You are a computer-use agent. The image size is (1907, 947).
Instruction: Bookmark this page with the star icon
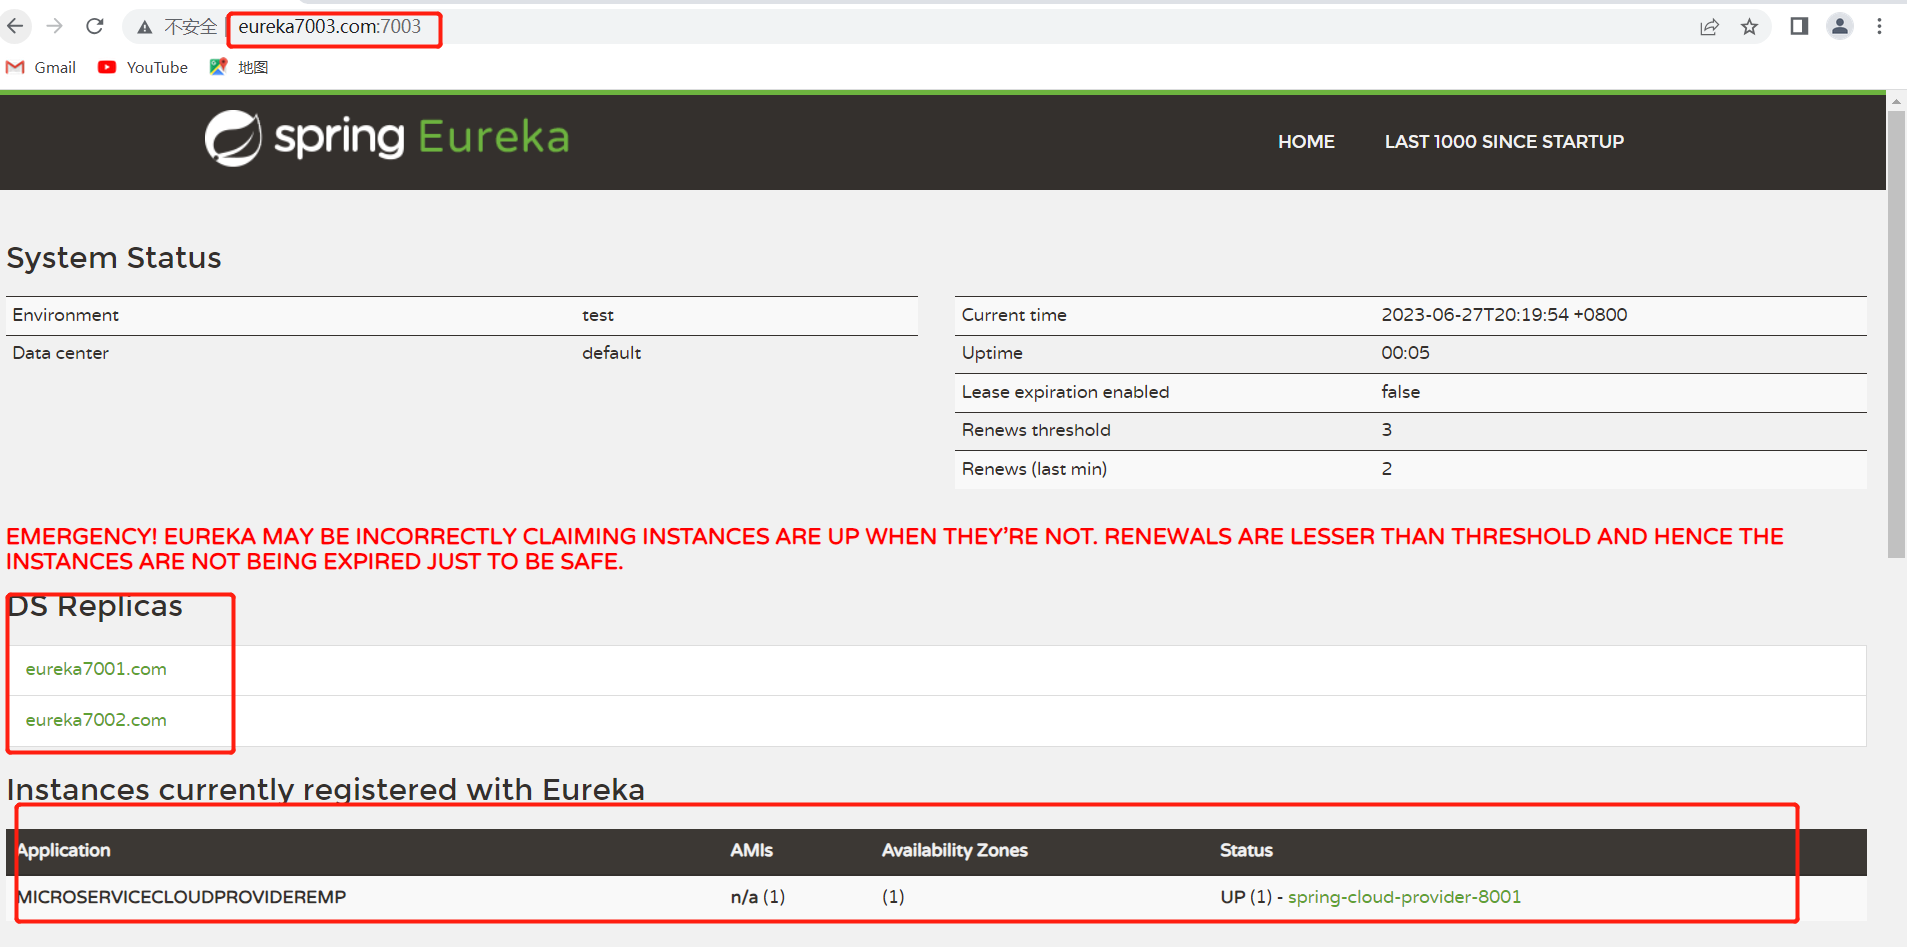click(x=1749, y=27)
